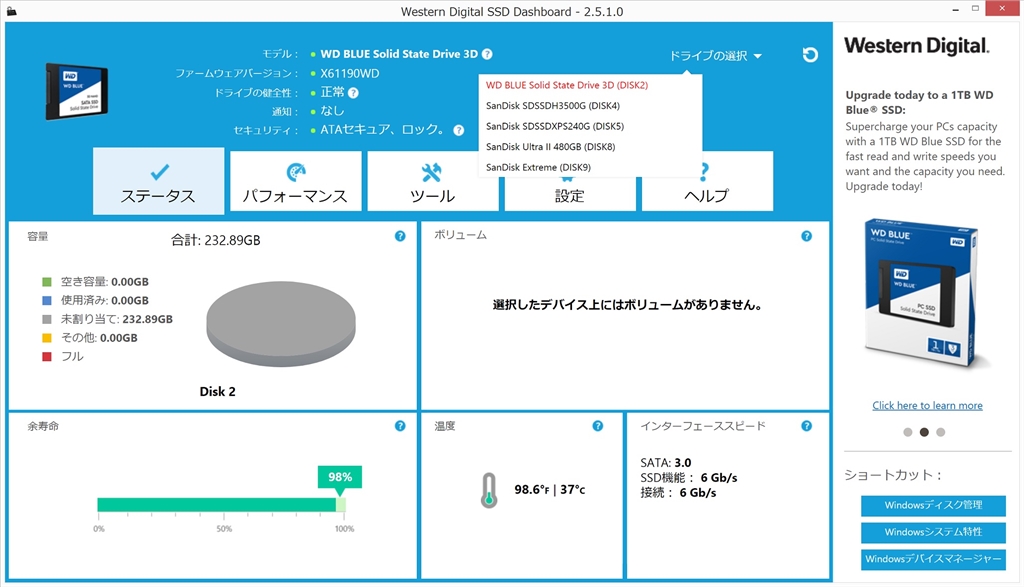Switch to the ツール tab

click(x=432, y=181)
